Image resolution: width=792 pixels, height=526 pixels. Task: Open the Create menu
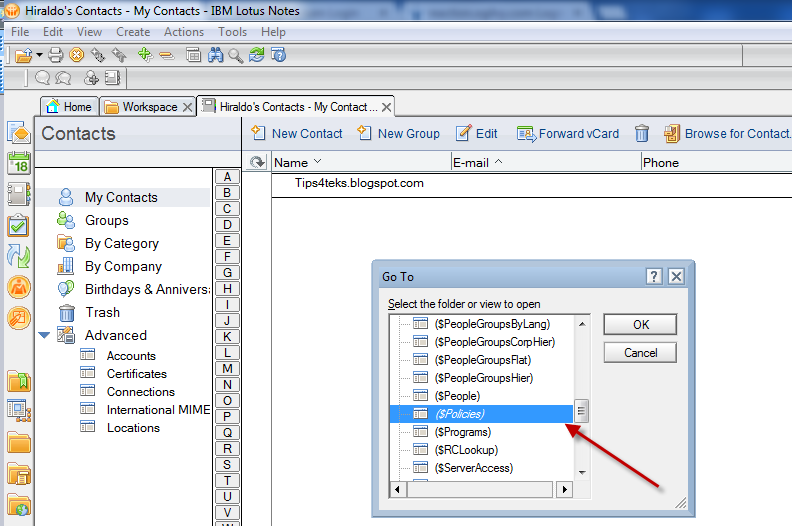pyautogui.click(x=133, y=32)
